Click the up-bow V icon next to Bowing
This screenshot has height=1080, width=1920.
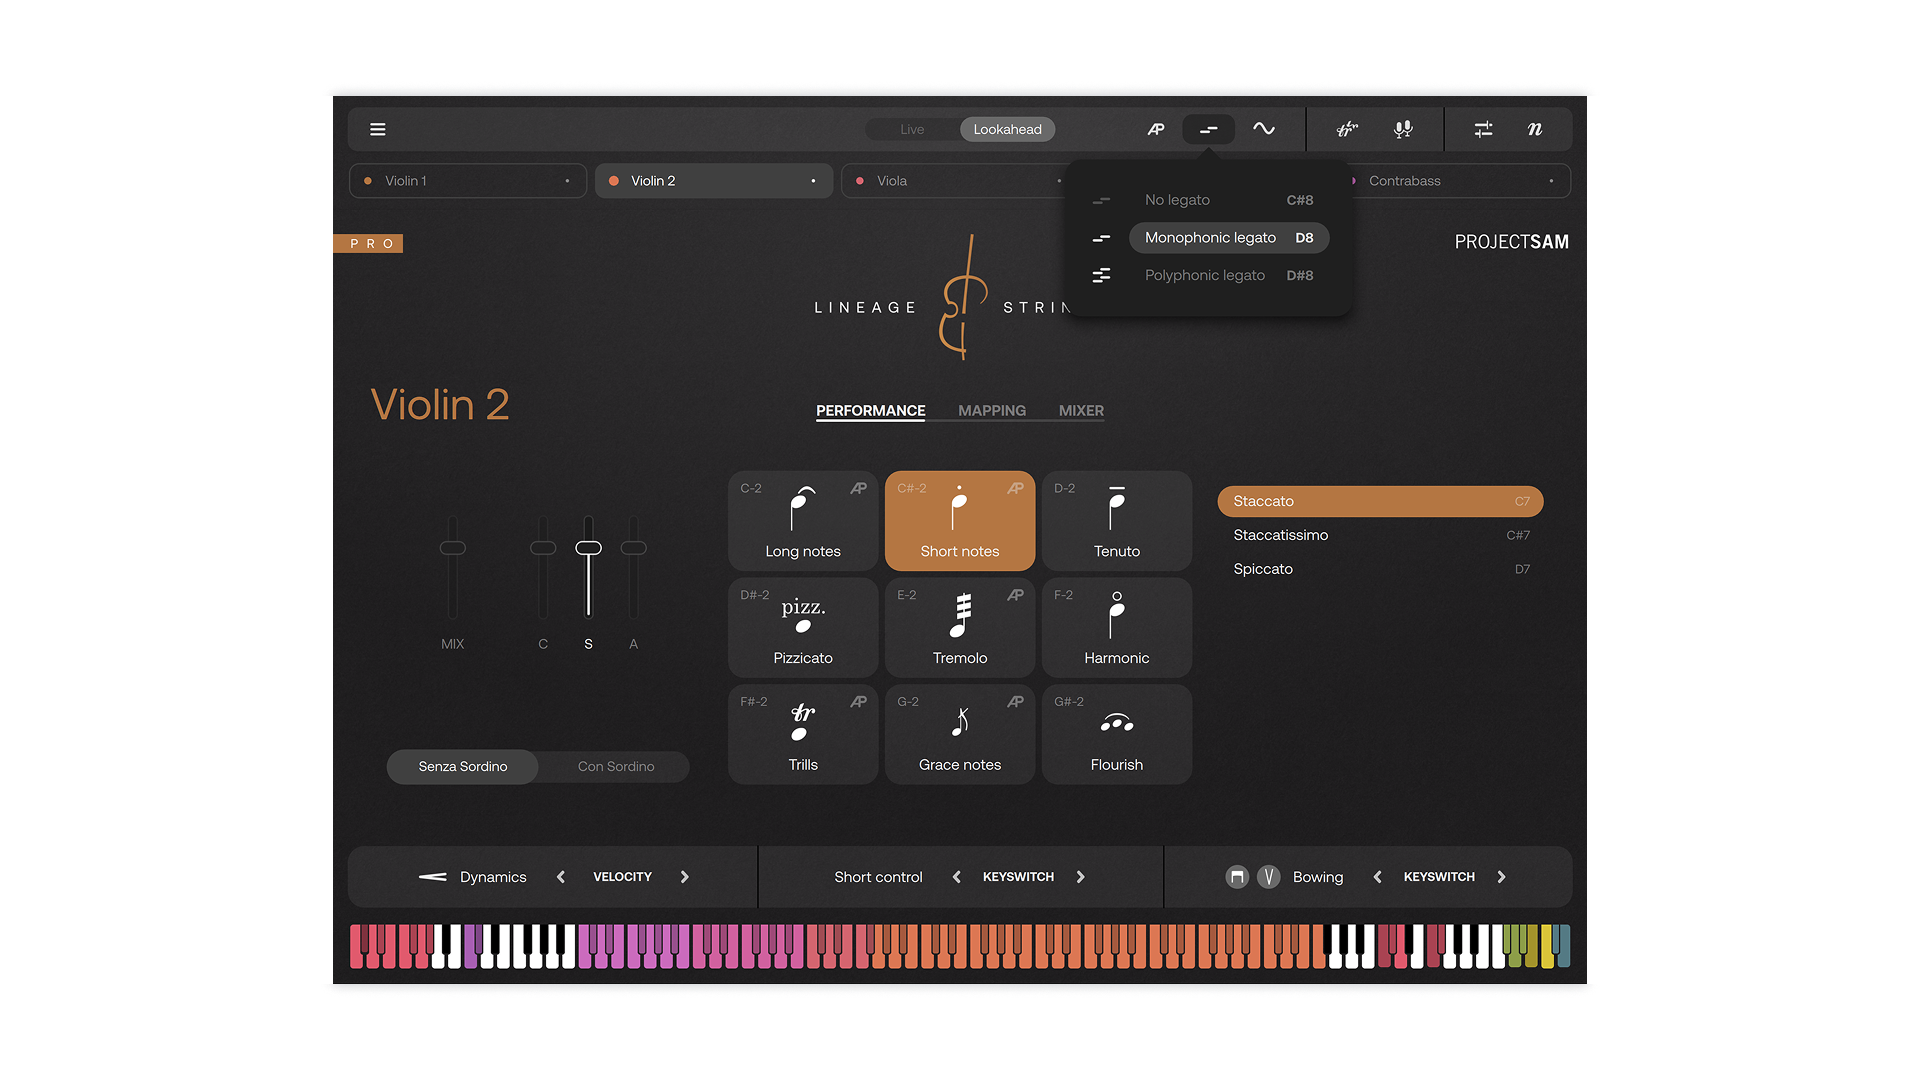pyautogui.click(x=1268, y=877)
